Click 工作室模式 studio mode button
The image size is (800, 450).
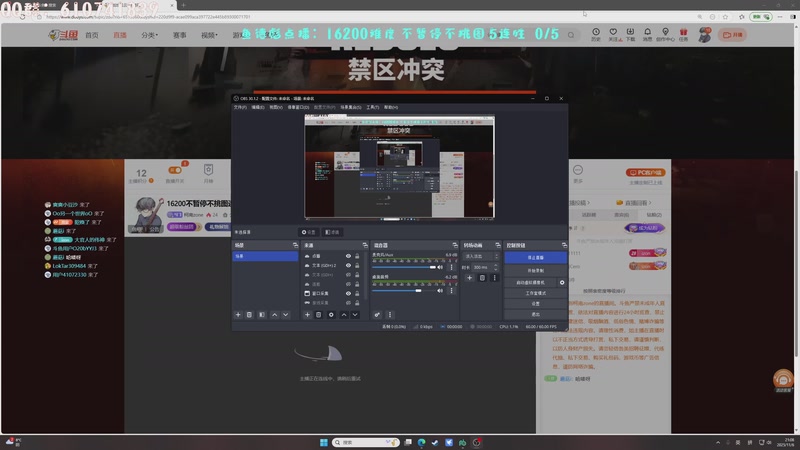click(536, 293)
